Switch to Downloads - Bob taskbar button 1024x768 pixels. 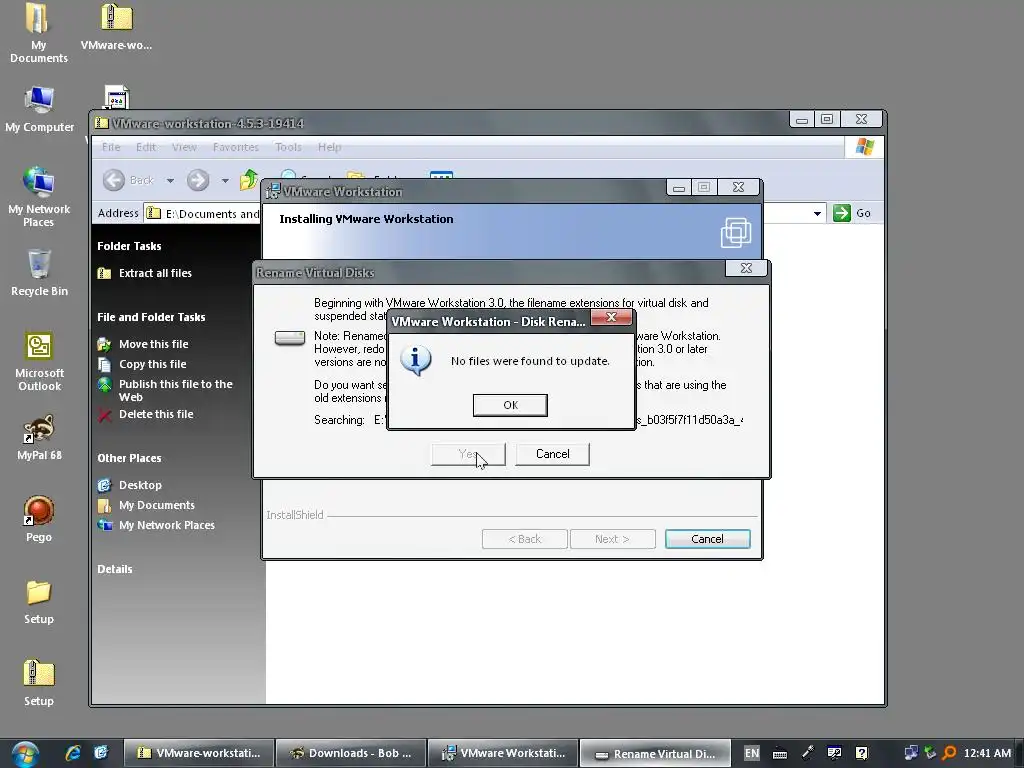pos(351,753)
